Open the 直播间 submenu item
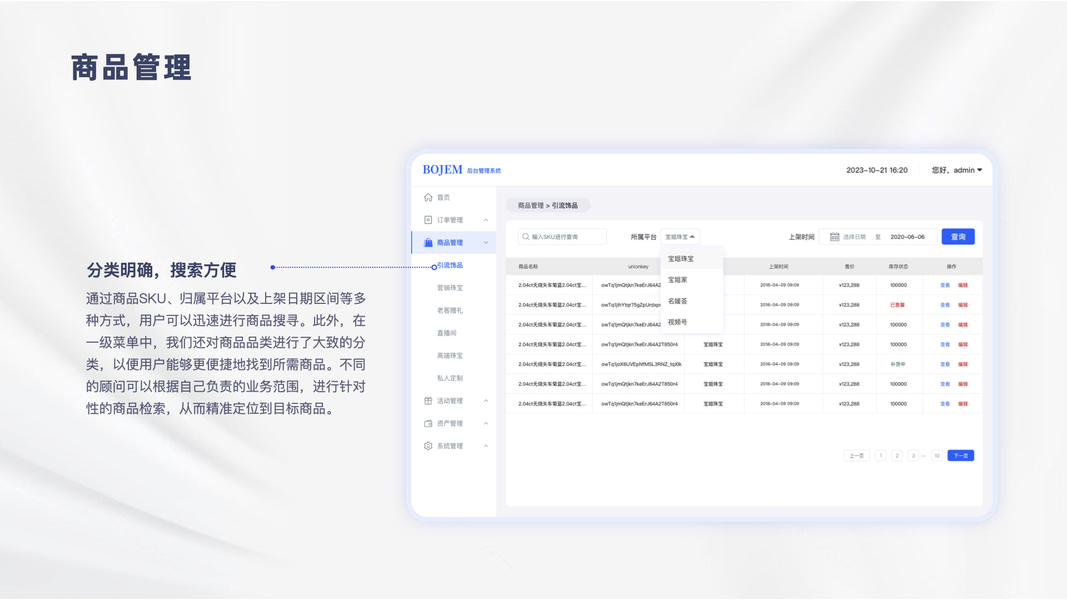 [x=446, y=333]
